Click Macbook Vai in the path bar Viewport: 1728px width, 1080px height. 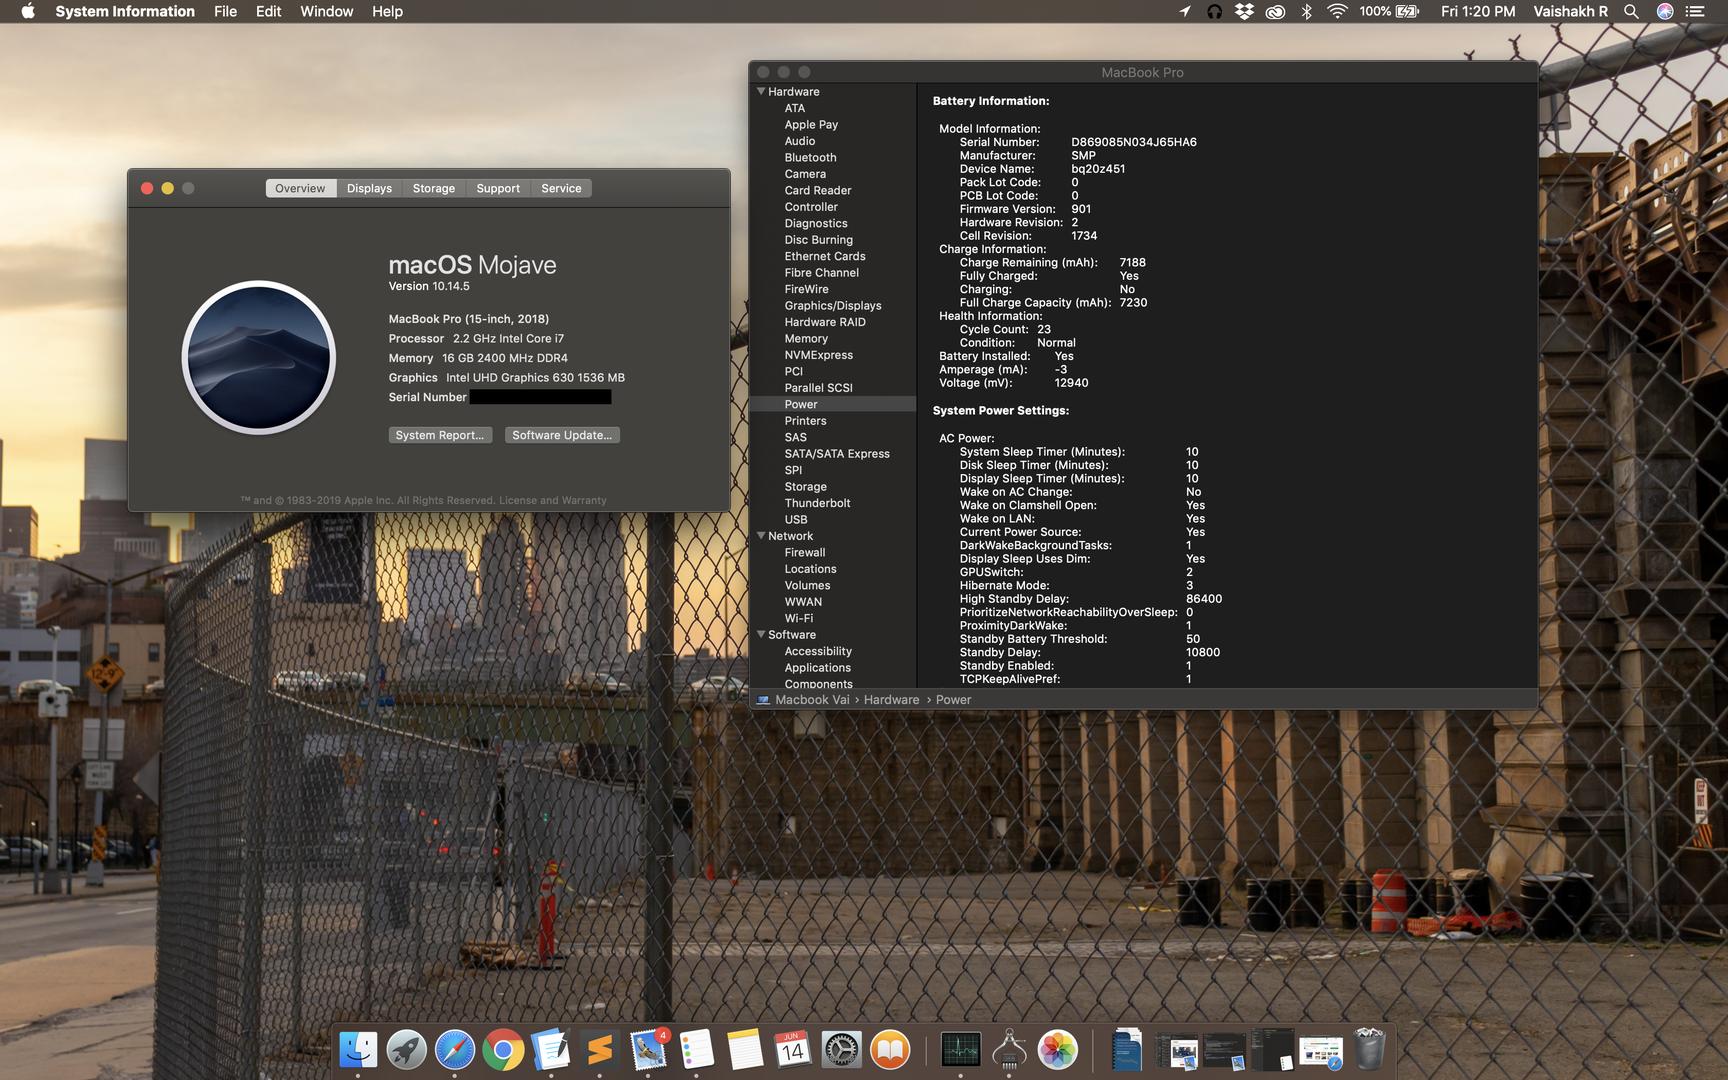pyautogui.click(x=812, y=699)
